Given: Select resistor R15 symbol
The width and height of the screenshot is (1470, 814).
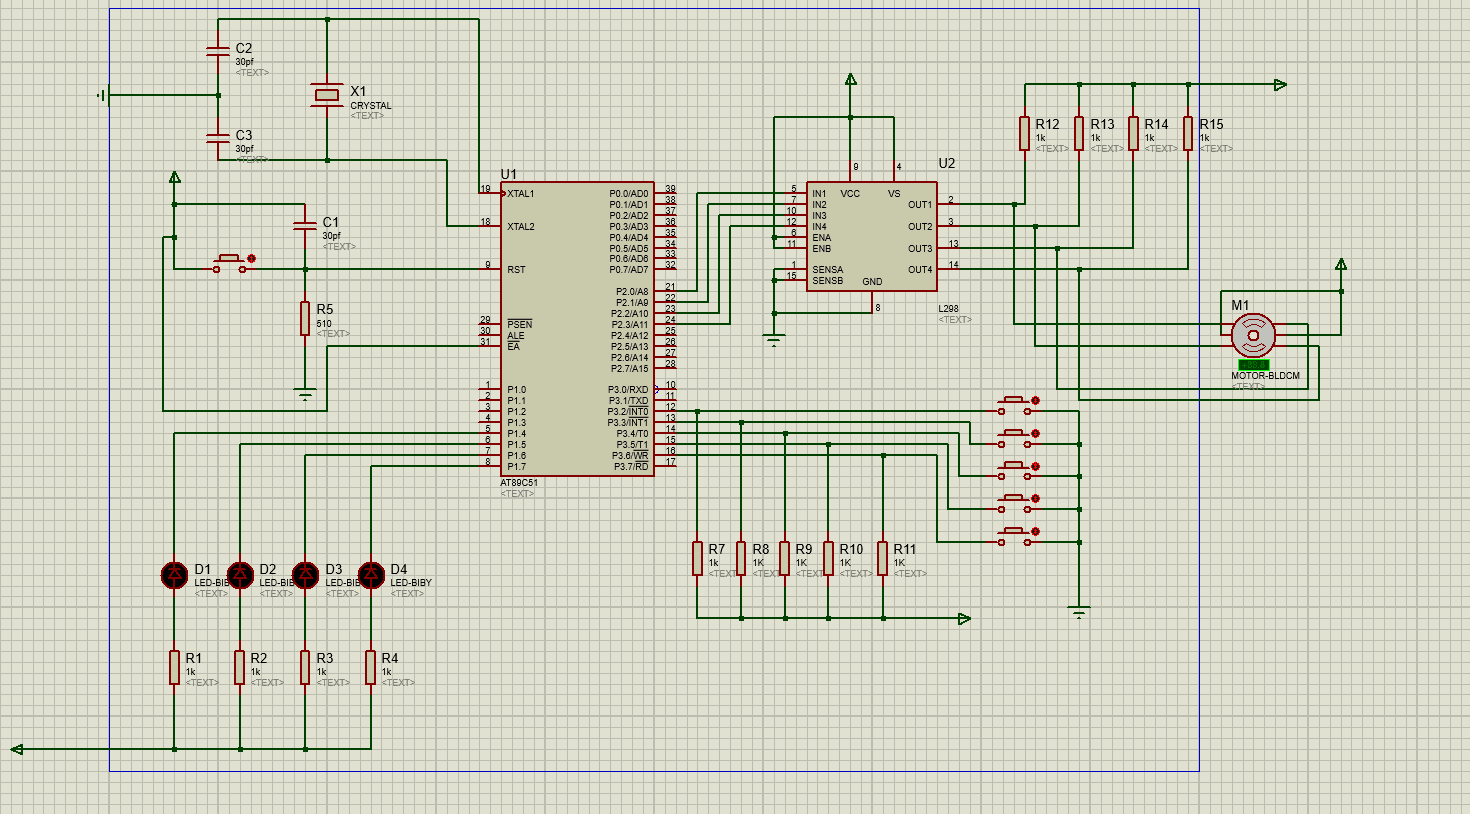Looking at the screenshot, I should pos(1188,133).
